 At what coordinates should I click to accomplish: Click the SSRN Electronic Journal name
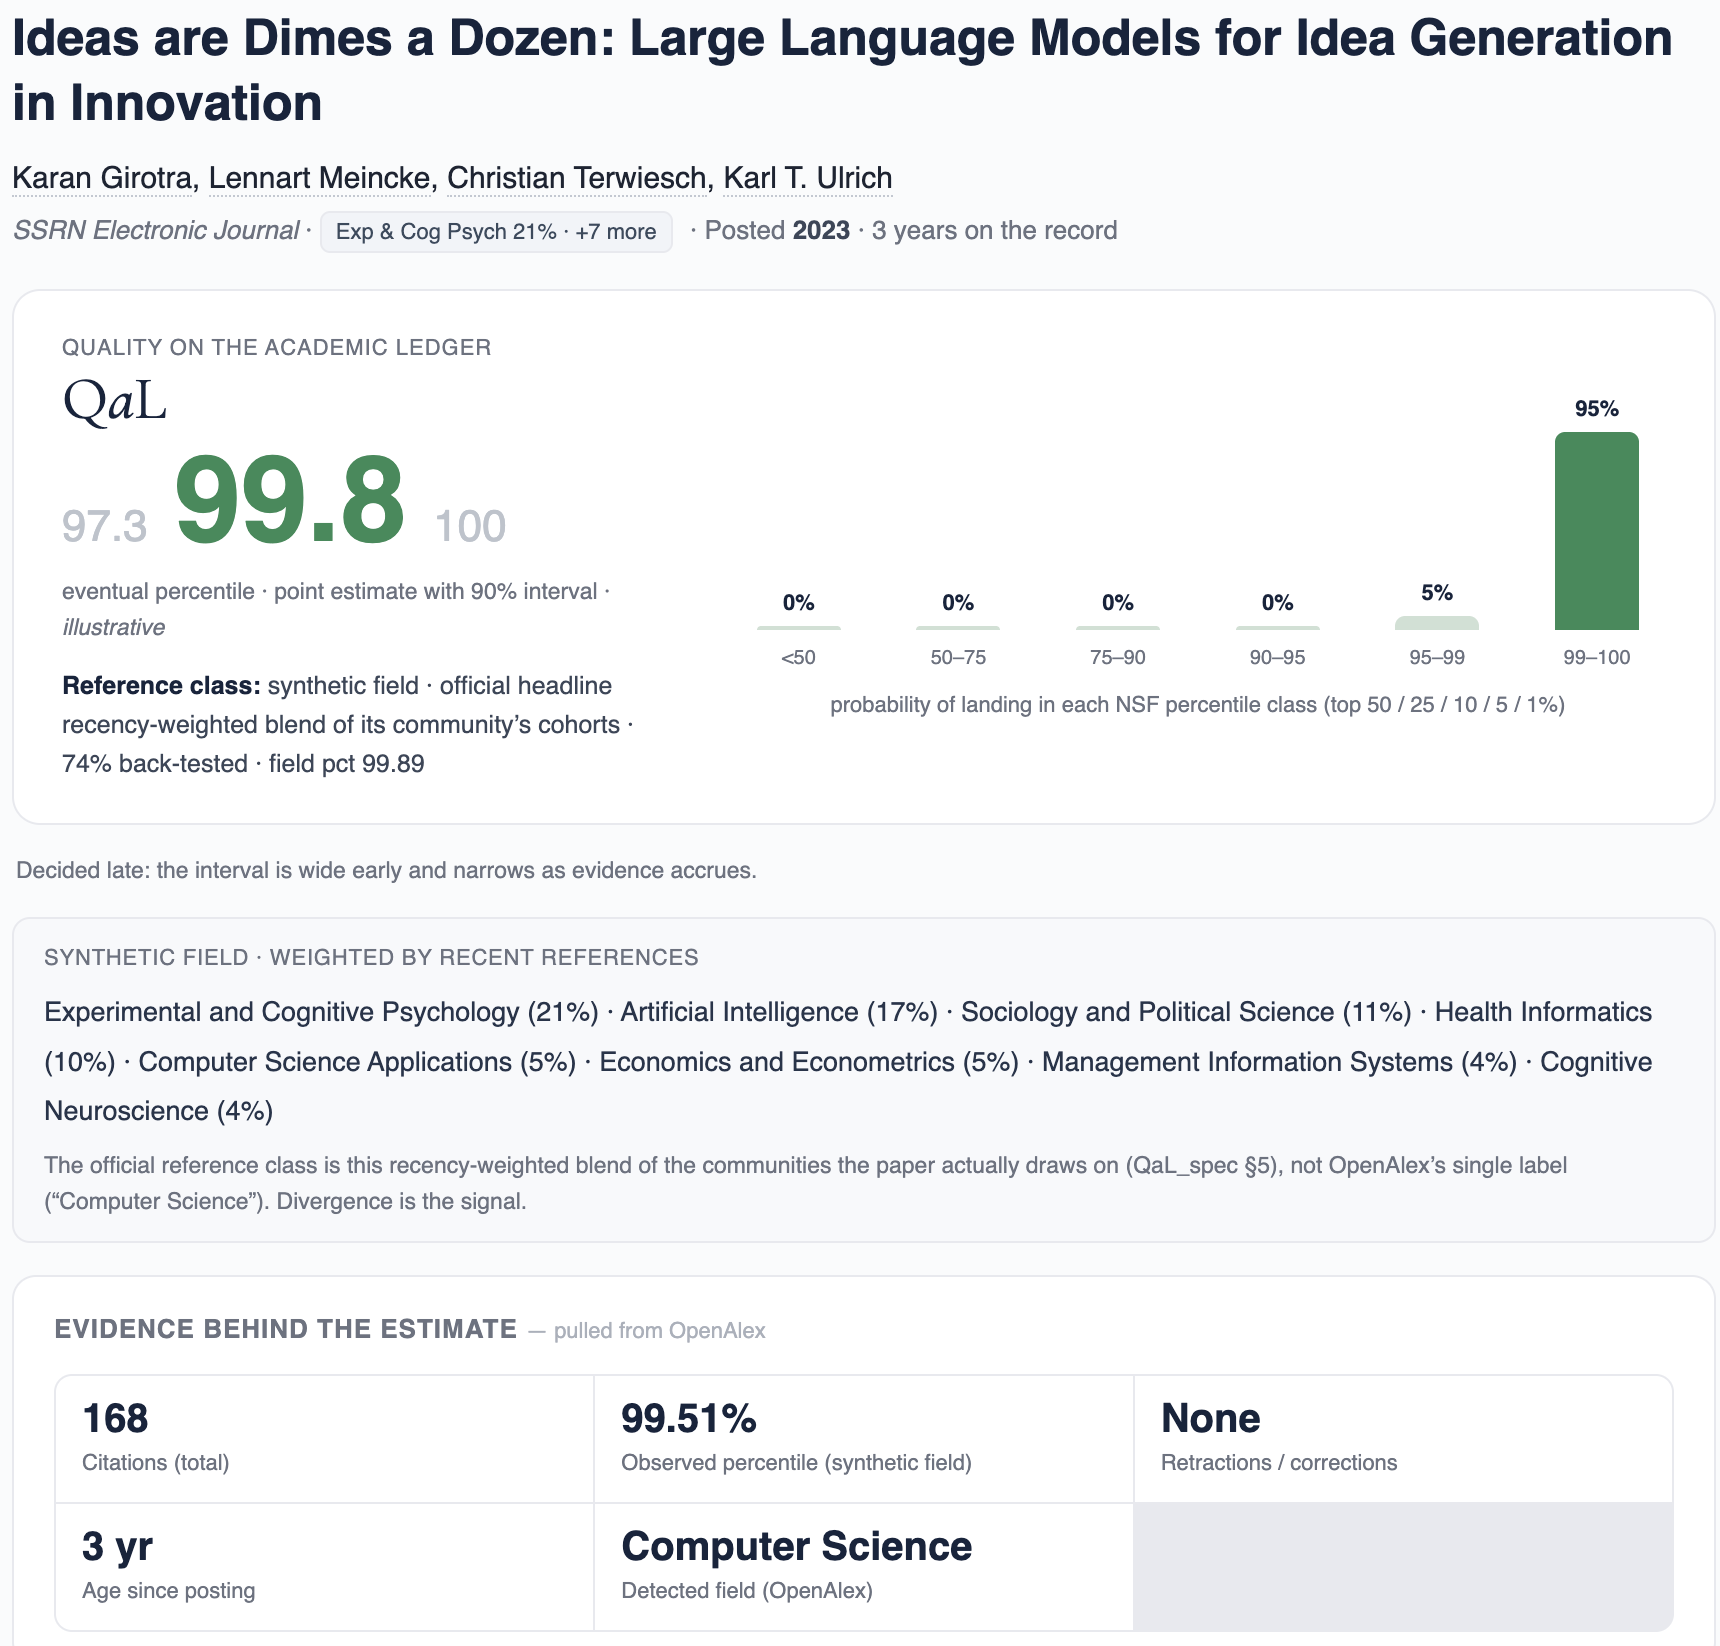coord(156,230)
